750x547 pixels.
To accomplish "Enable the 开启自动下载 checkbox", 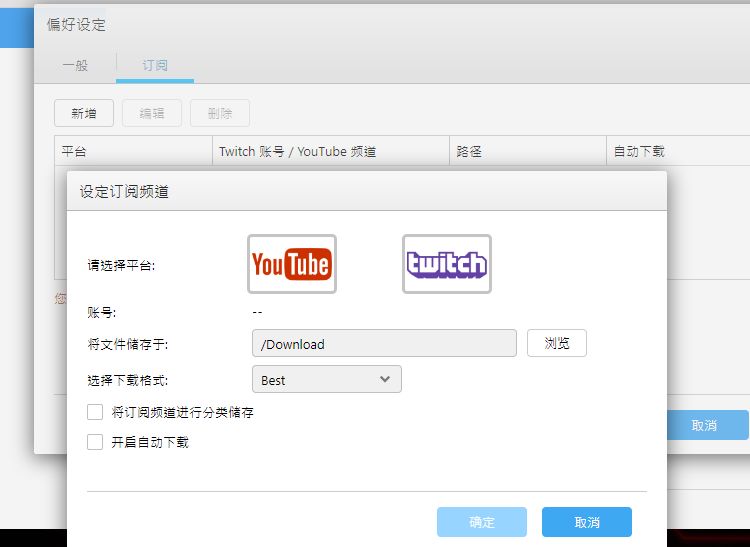I will pyautogui.click(x=95, y=442).
